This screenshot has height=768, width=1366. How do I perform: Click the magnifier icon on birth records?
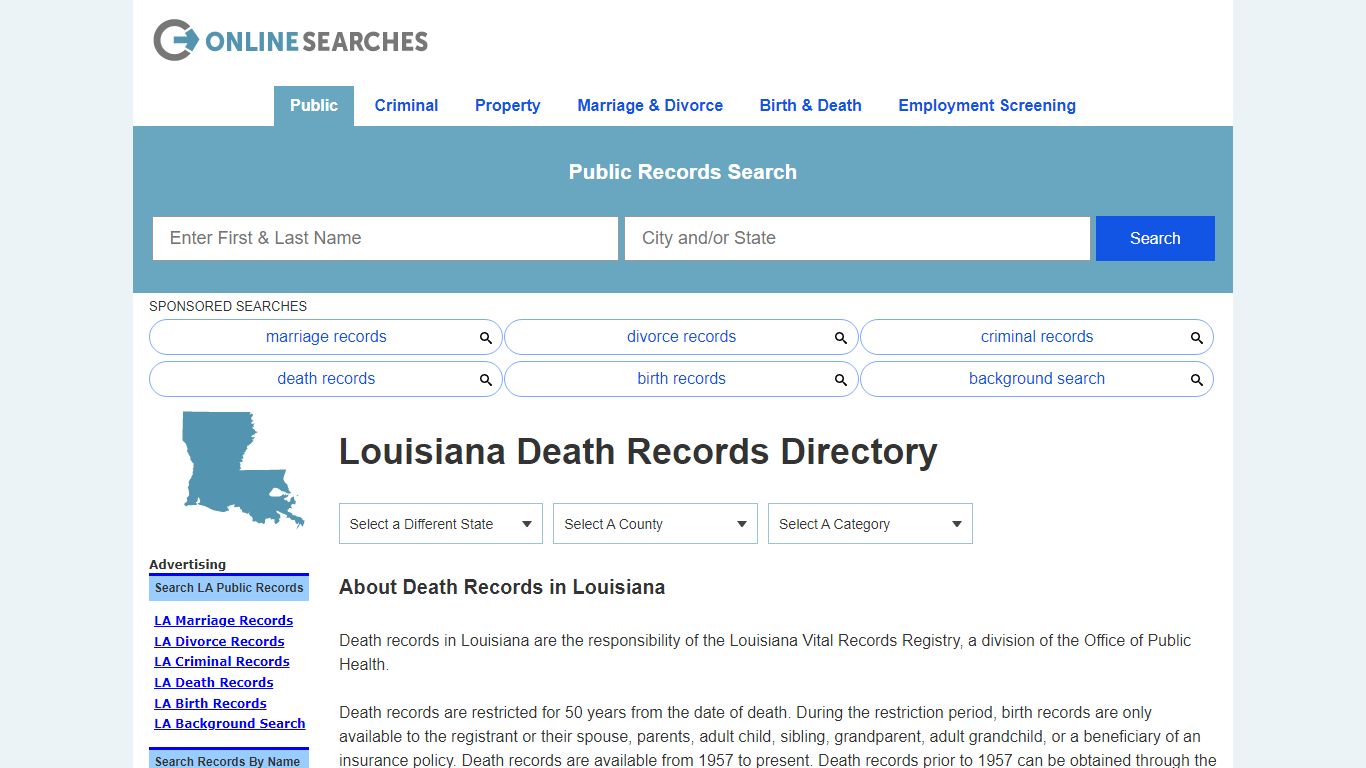(841, 380)
